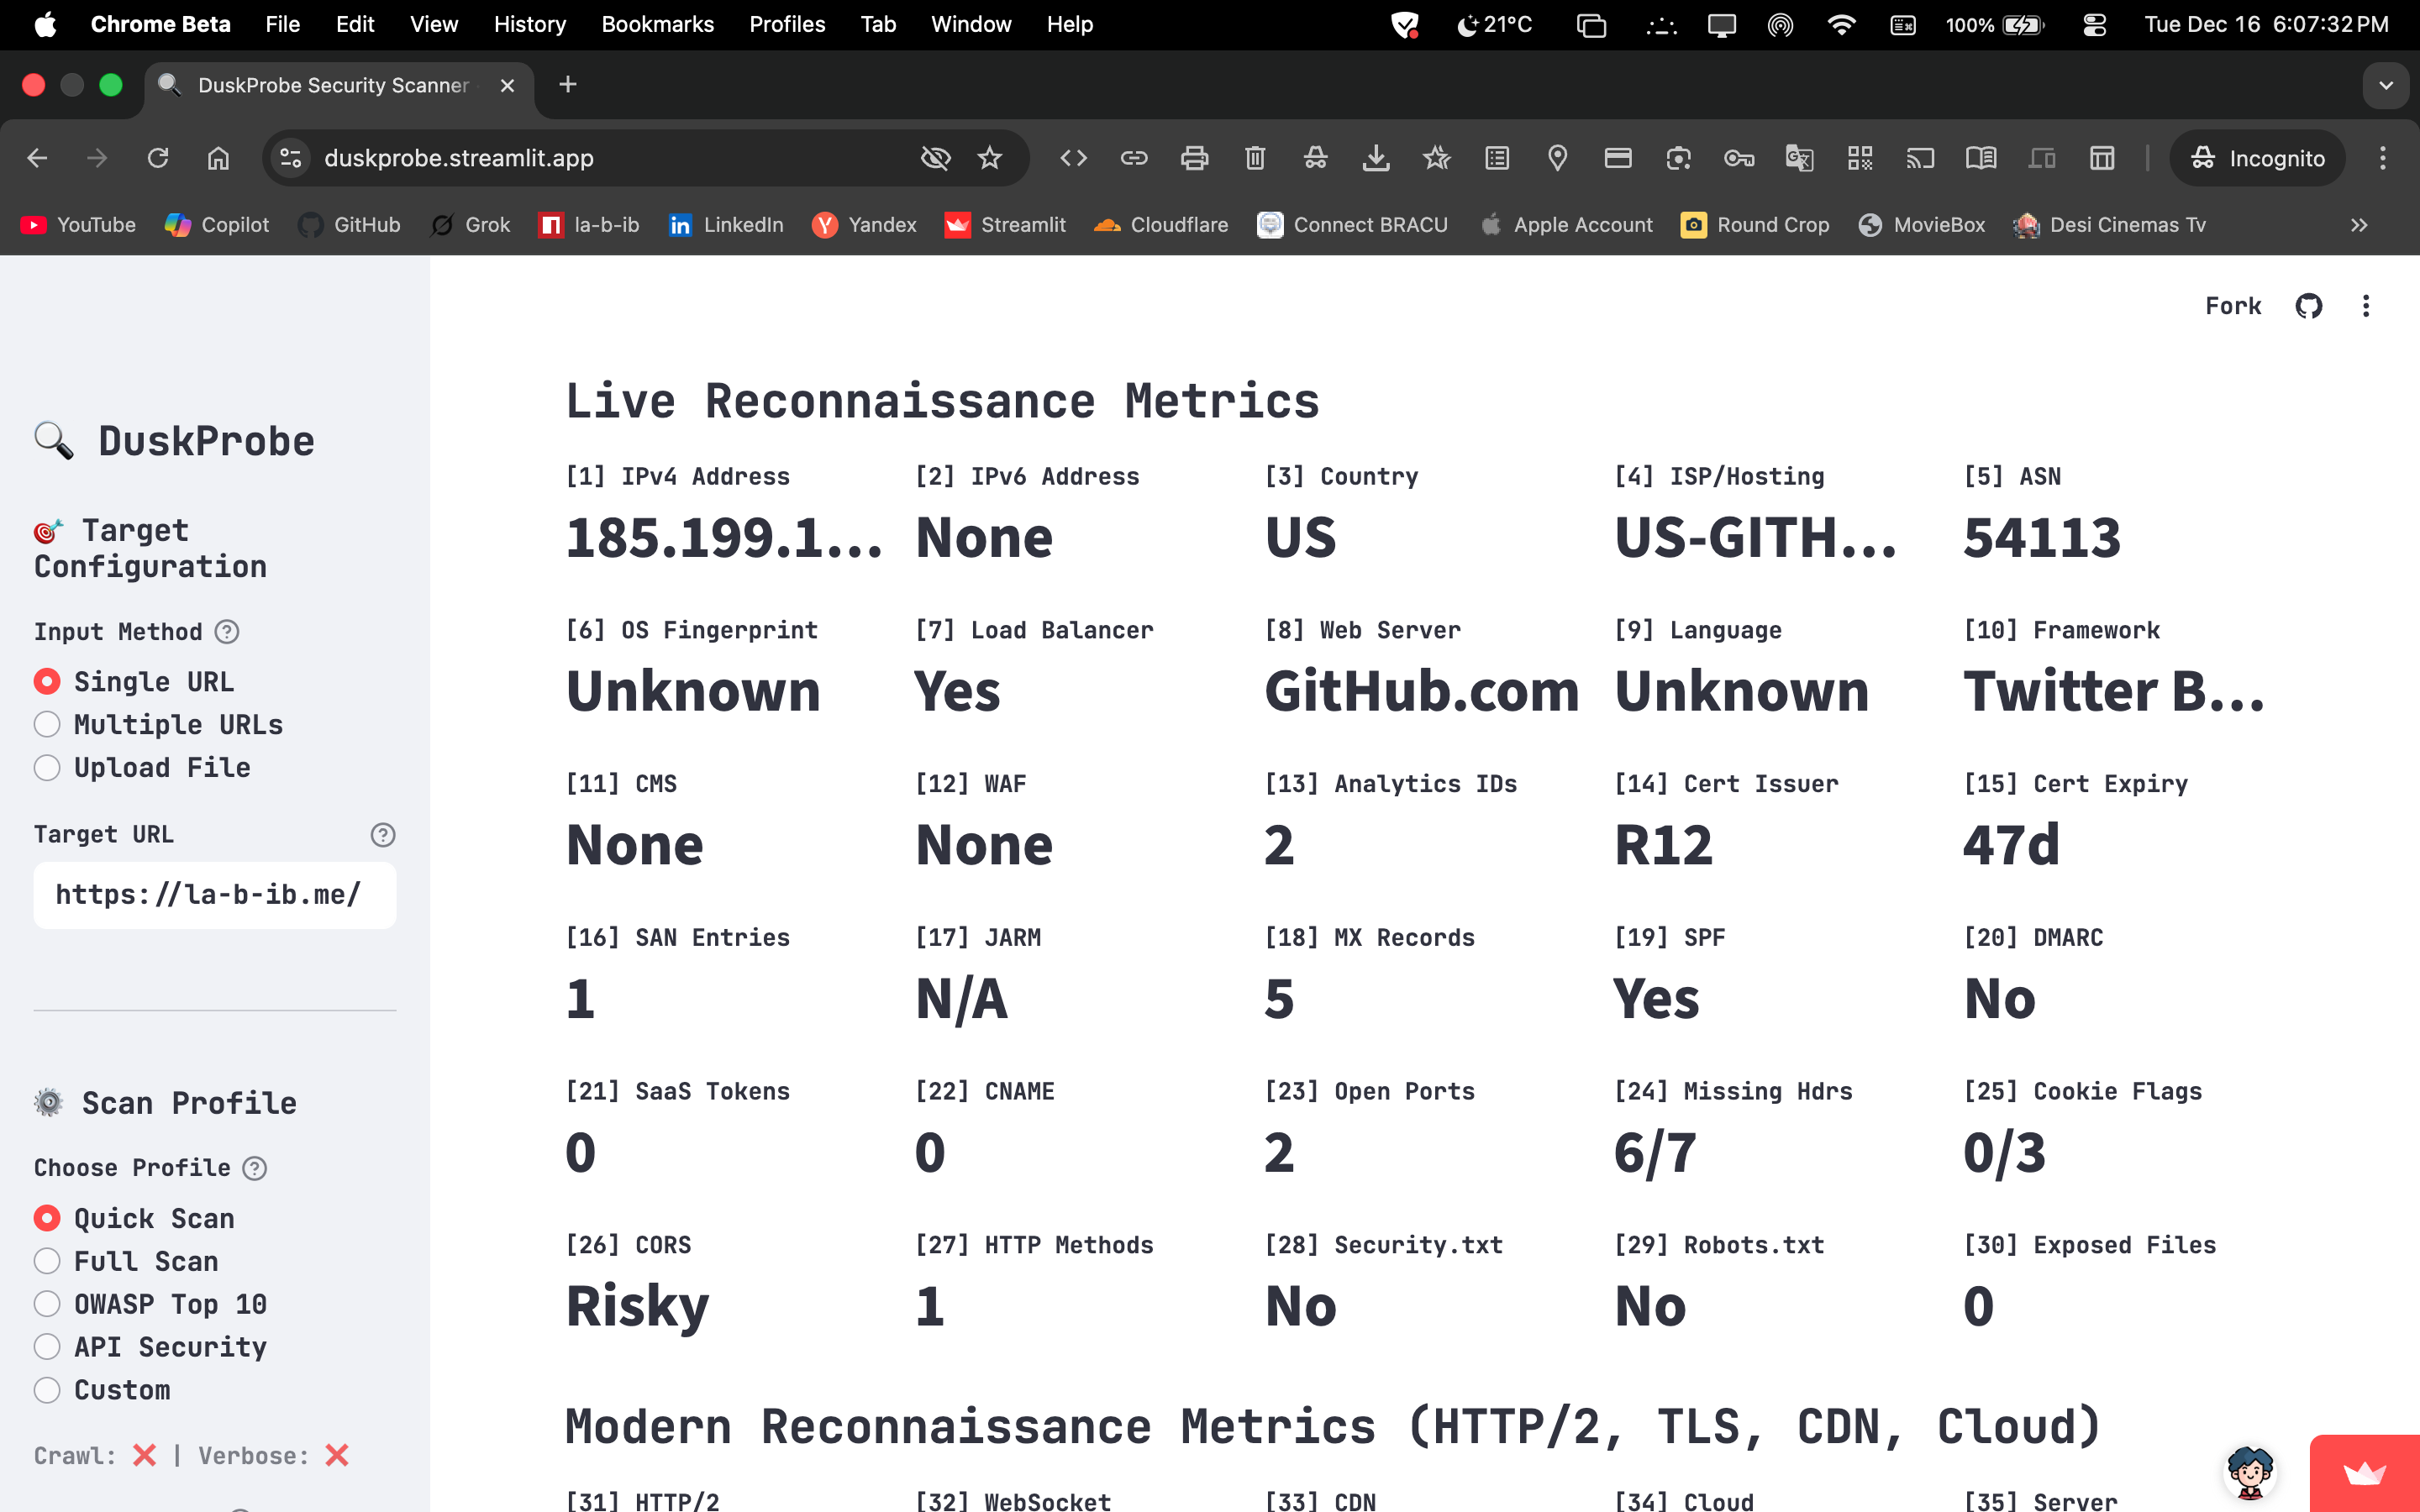Click the Target URL input field

pos(214,895)
